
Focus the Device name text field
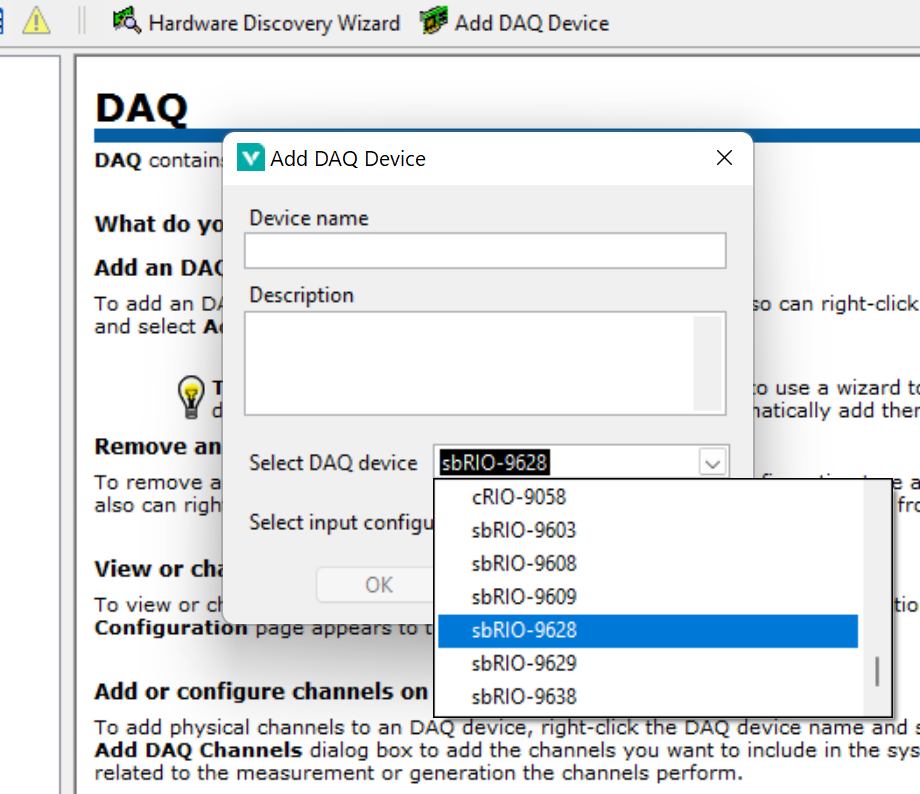(x=485, y=251)
